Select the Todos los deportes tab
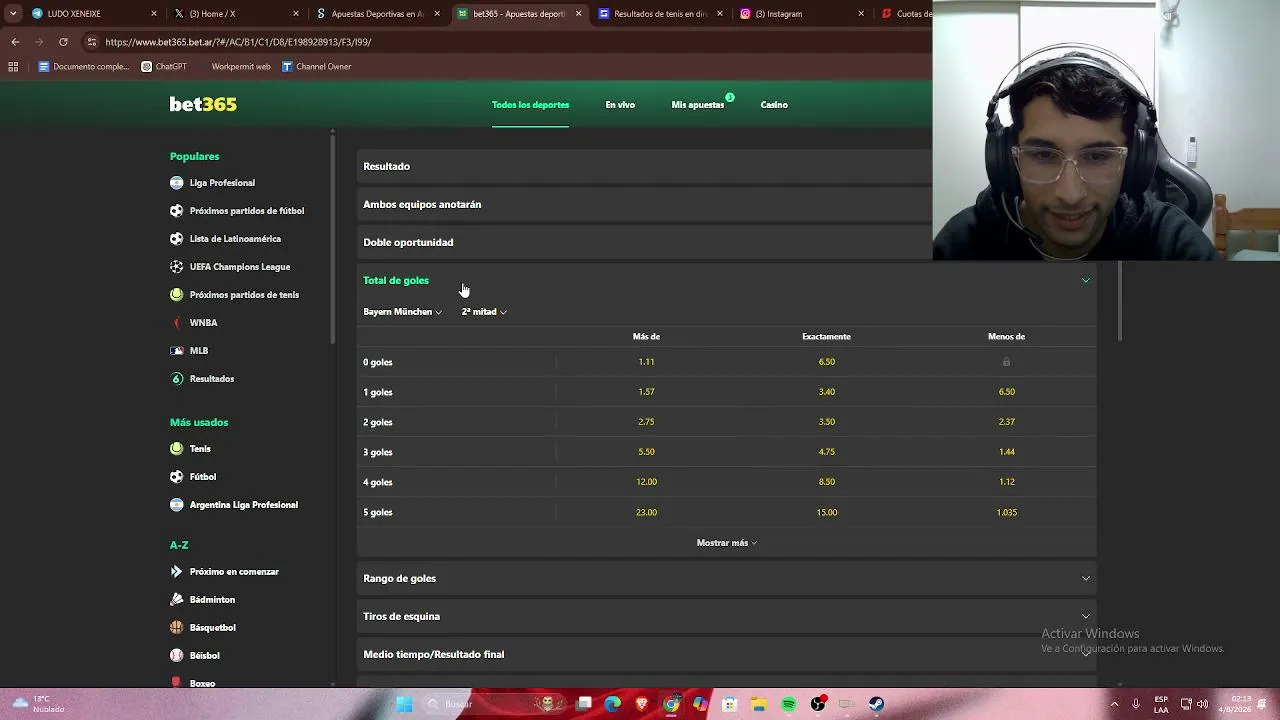Screen dimensions: 1280x720 coord(530,105)
